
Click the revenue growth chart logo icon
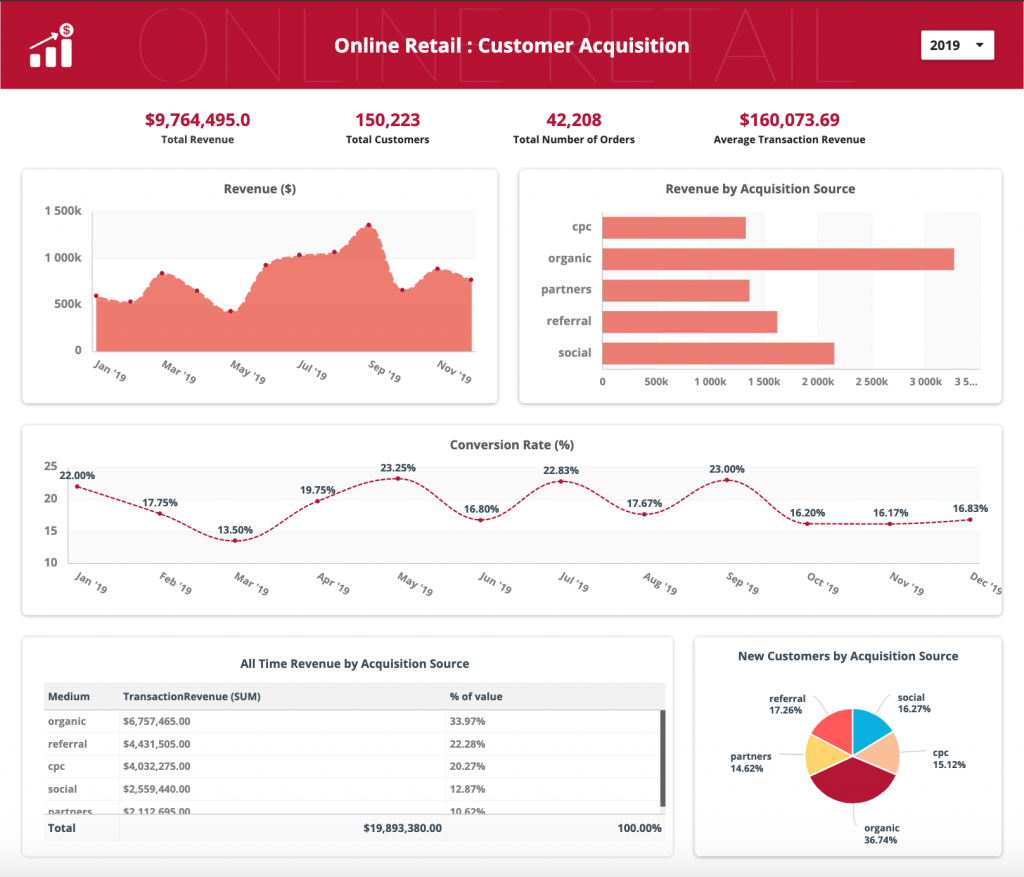coord(52,45)
